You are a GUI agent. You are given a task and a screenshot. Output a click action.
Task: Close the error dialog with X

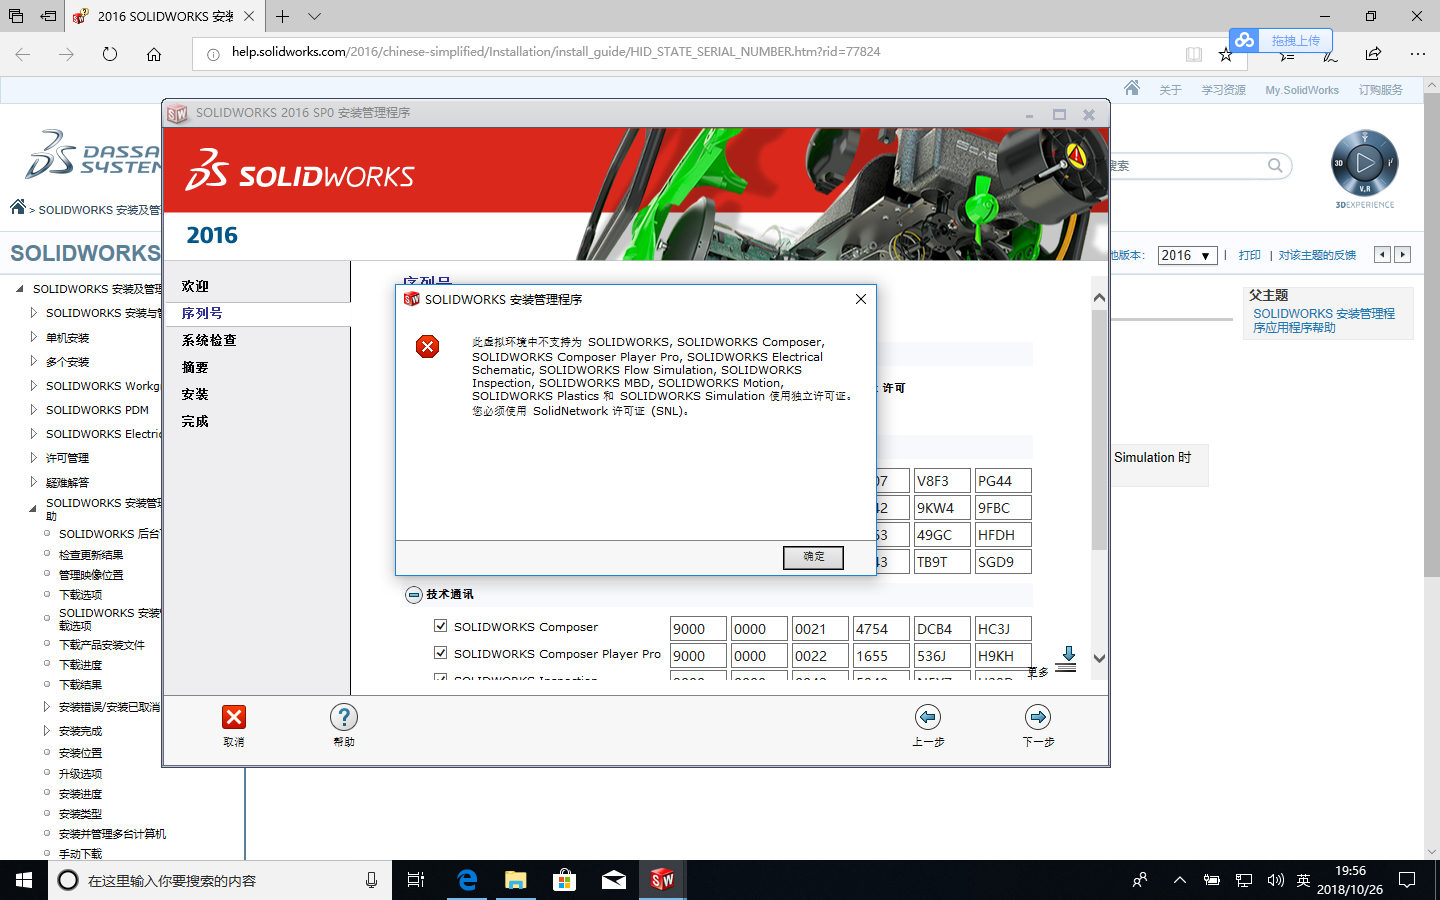[x=861, y=299]
